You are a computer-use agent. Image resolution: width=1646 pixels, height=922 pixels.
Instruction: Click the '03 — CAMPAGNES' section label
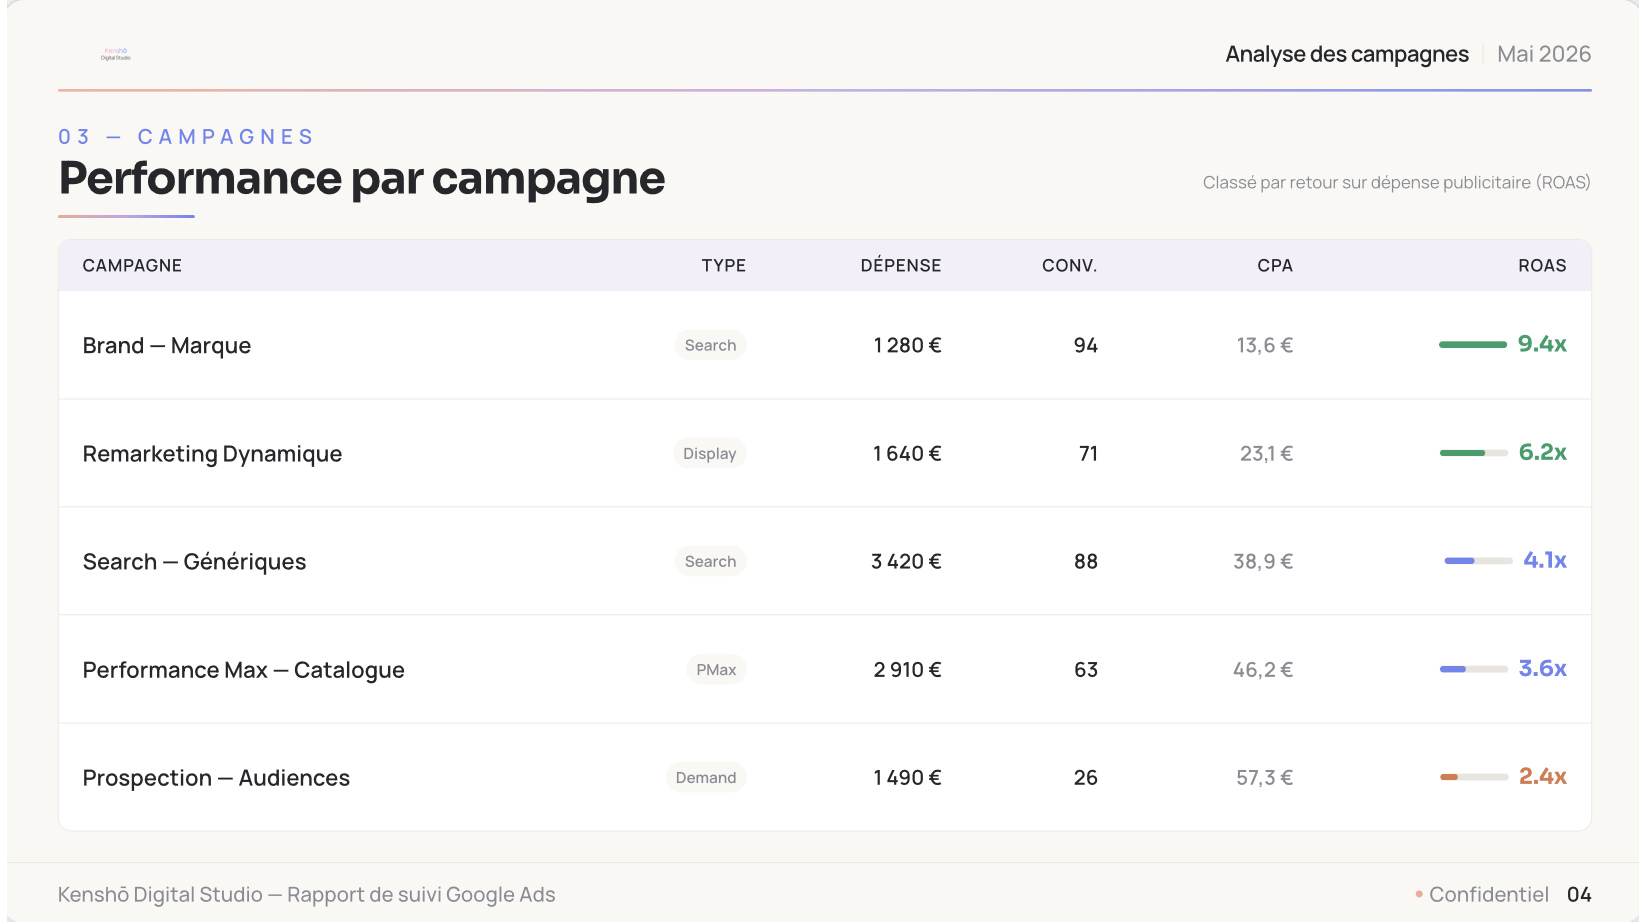186,137
